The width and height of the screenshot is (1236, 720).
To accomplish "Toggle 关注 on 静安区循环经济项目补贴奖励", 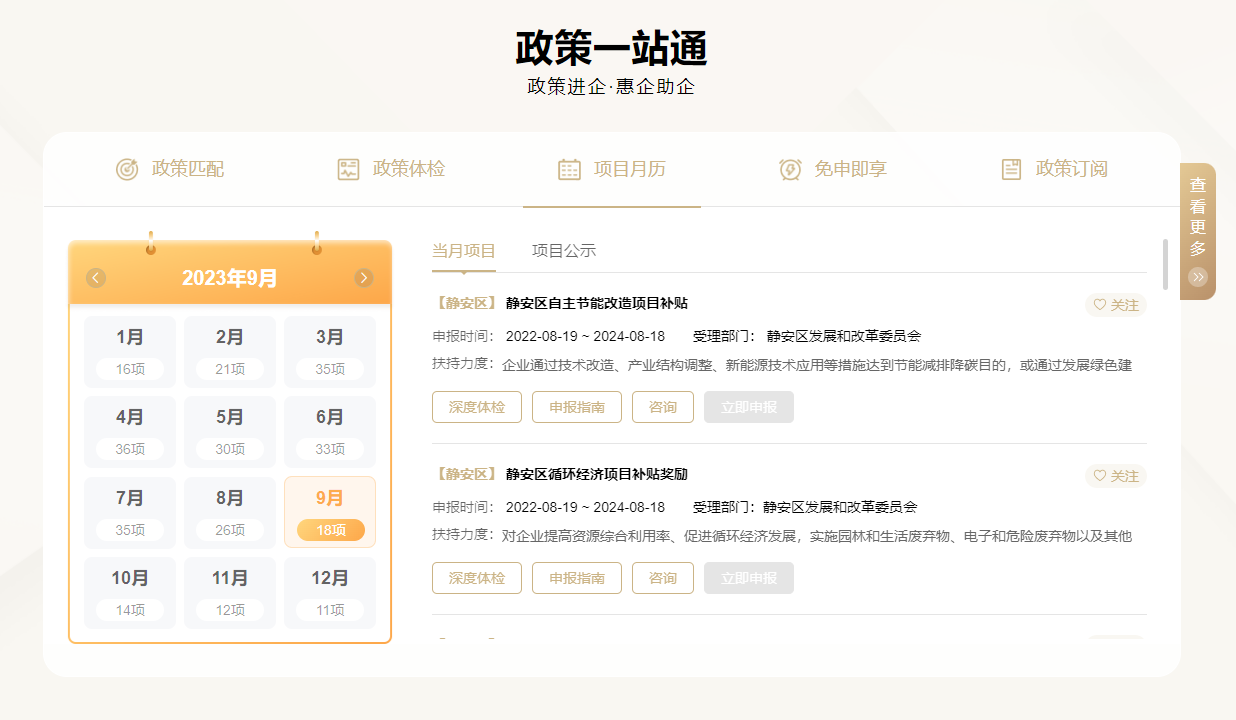I will tap(1116, 476).
